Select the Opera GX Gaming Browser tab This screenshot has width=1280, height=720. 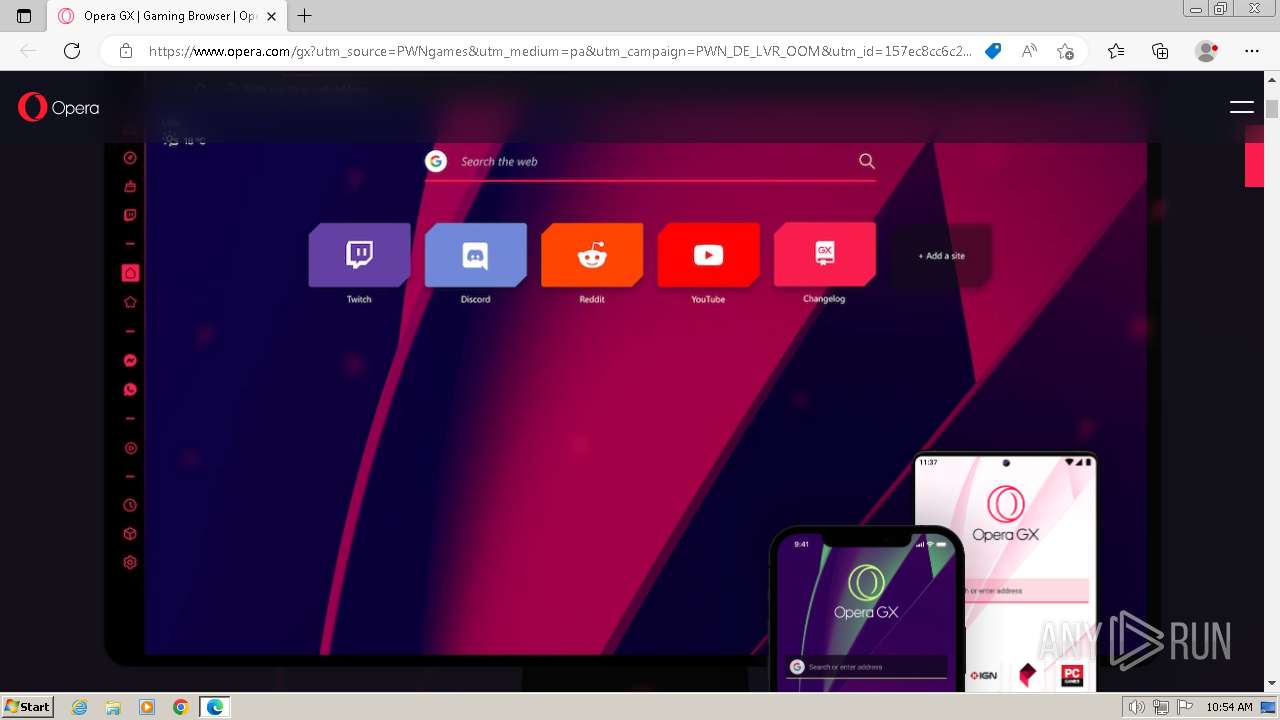[168, 16]
